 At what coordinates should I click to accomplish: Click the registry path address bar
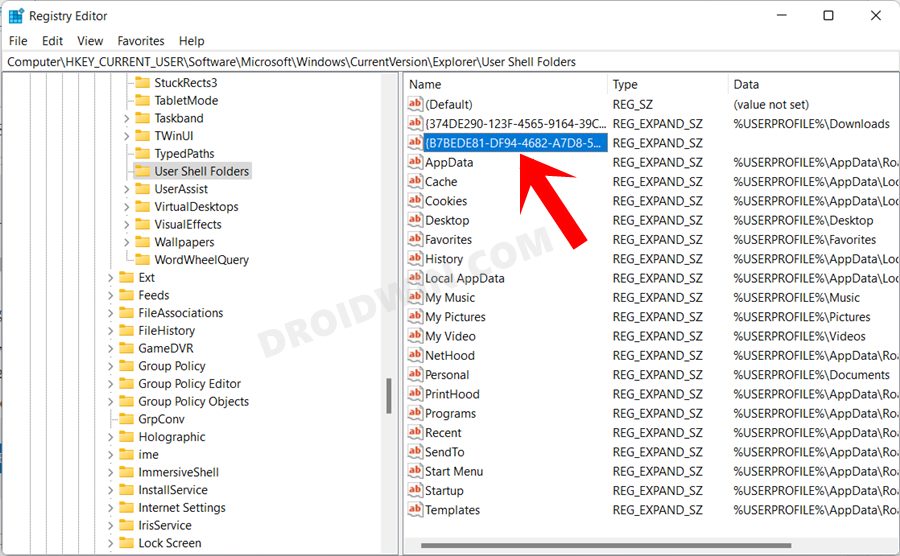coord(450,62)
